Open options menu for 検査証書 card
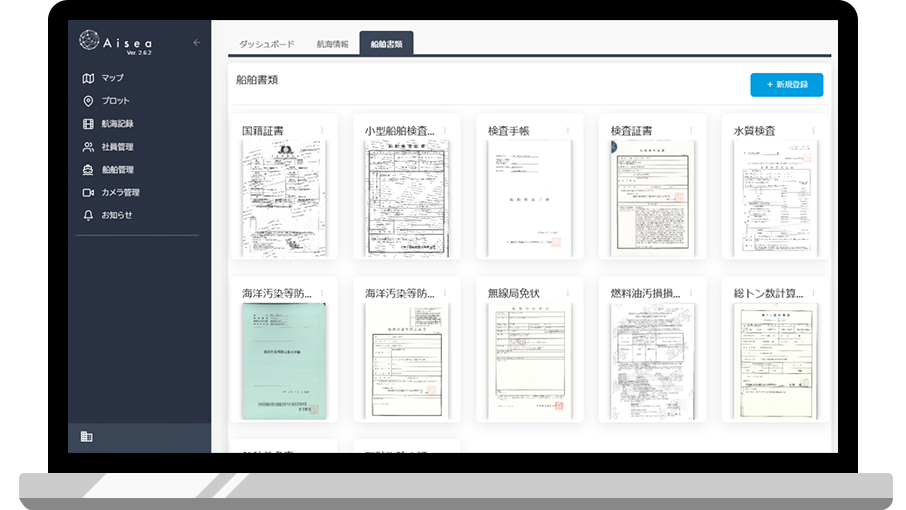906x510 pixels. tap(691, 131)
